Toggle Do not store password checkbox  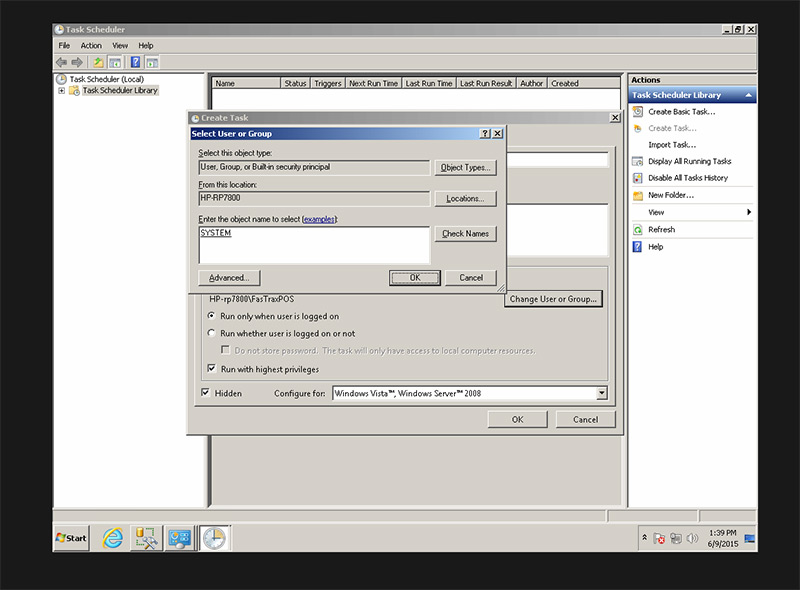pos(225,350)
